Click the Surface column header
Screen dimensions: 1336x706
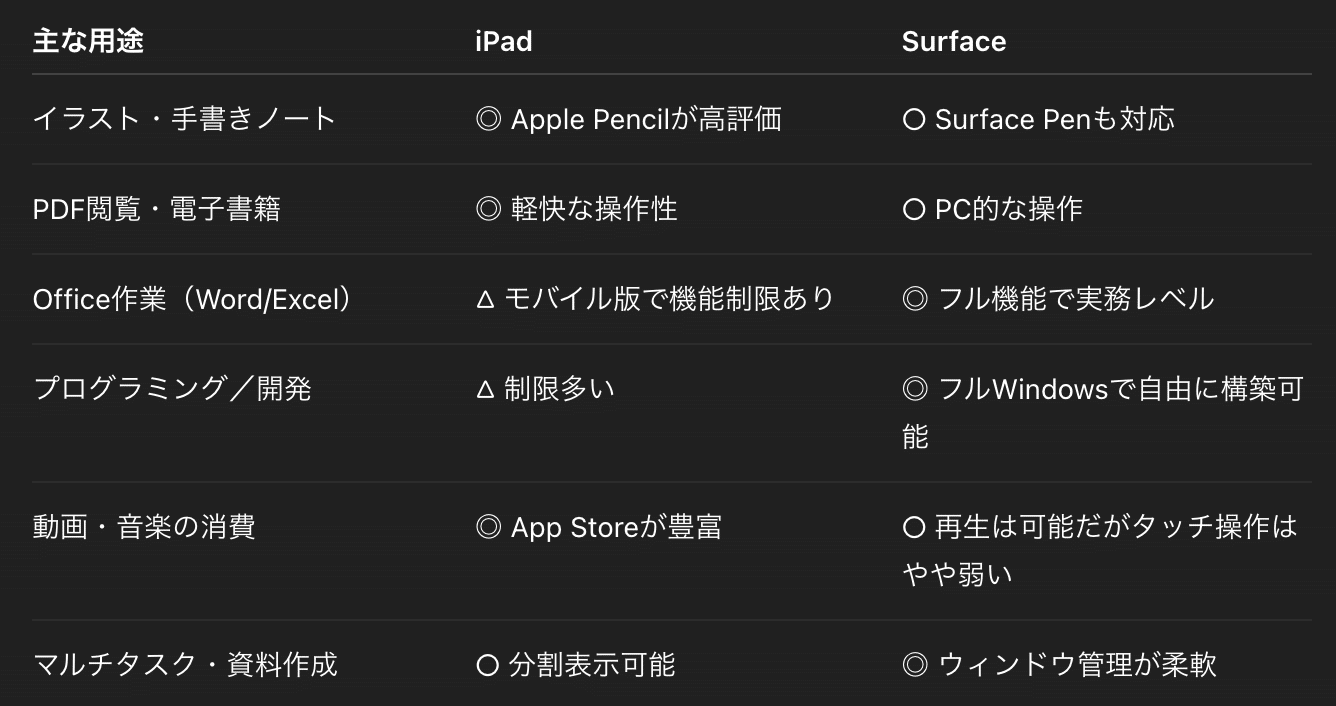(x=954, y=41)
